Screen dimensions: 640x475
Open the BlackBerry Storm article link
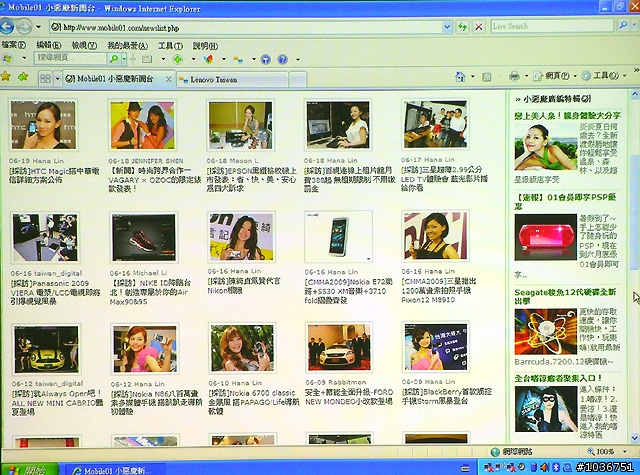pos(447,396)
